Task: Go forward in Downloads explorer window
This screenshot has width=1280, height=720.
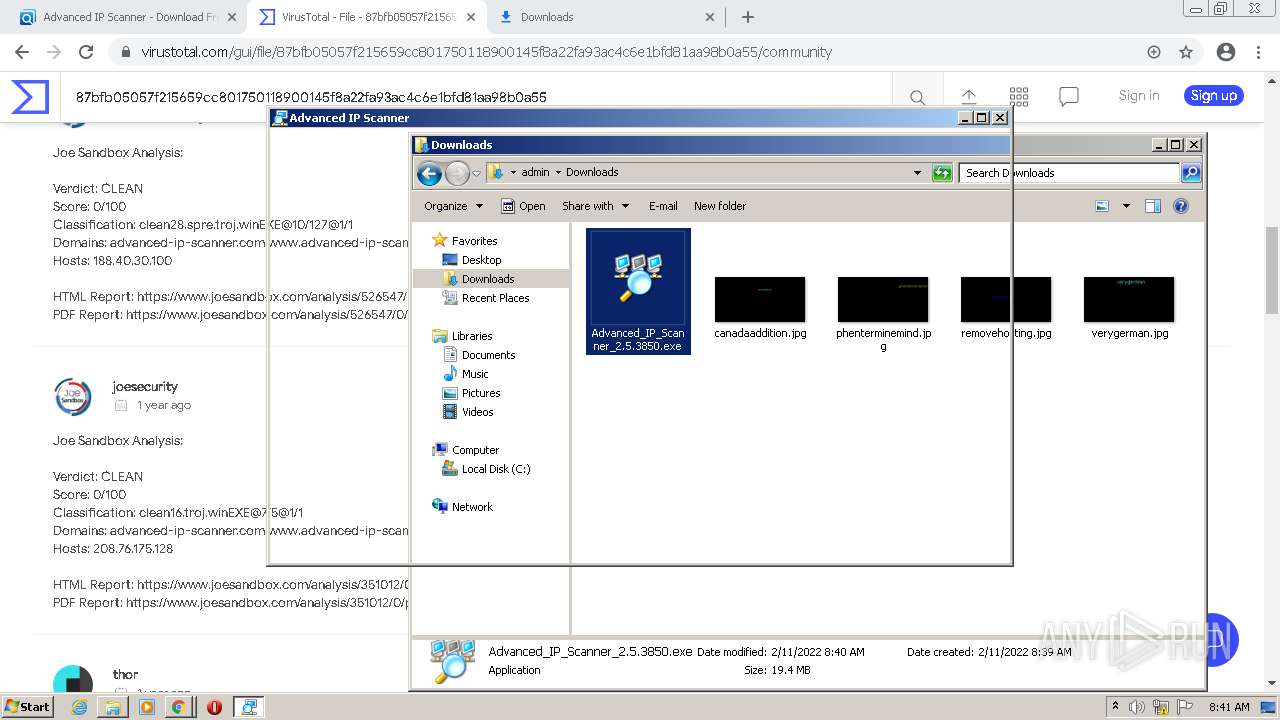Action: click(457, 173)
